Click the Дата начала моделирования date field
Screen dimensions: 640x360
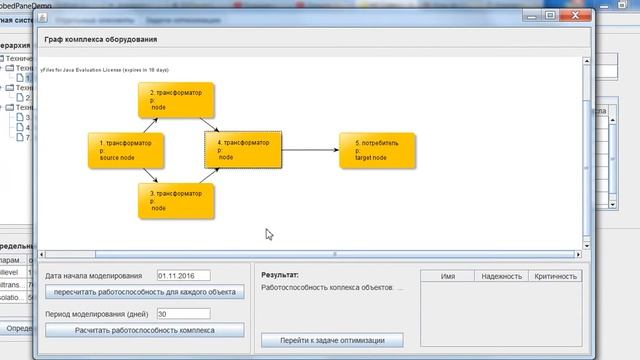[x=184, y=276]
